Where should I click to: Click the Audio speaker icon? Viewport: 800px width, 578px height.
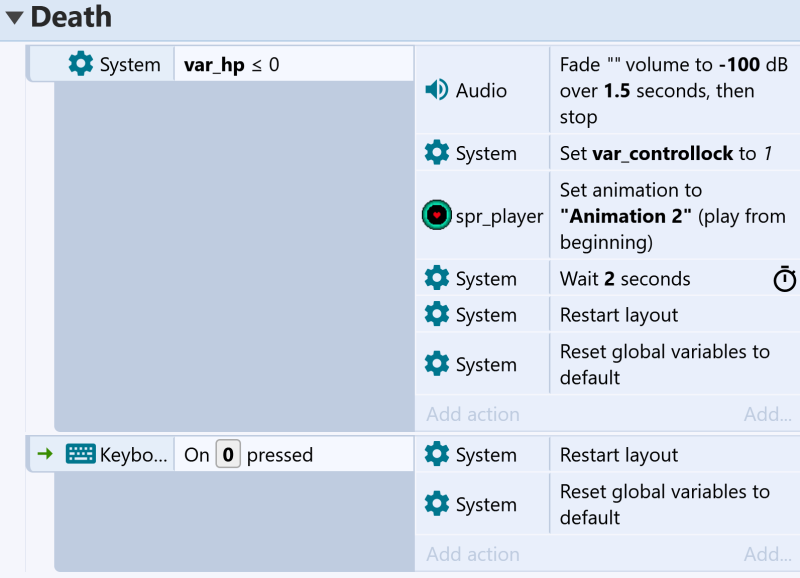(436, 90)
